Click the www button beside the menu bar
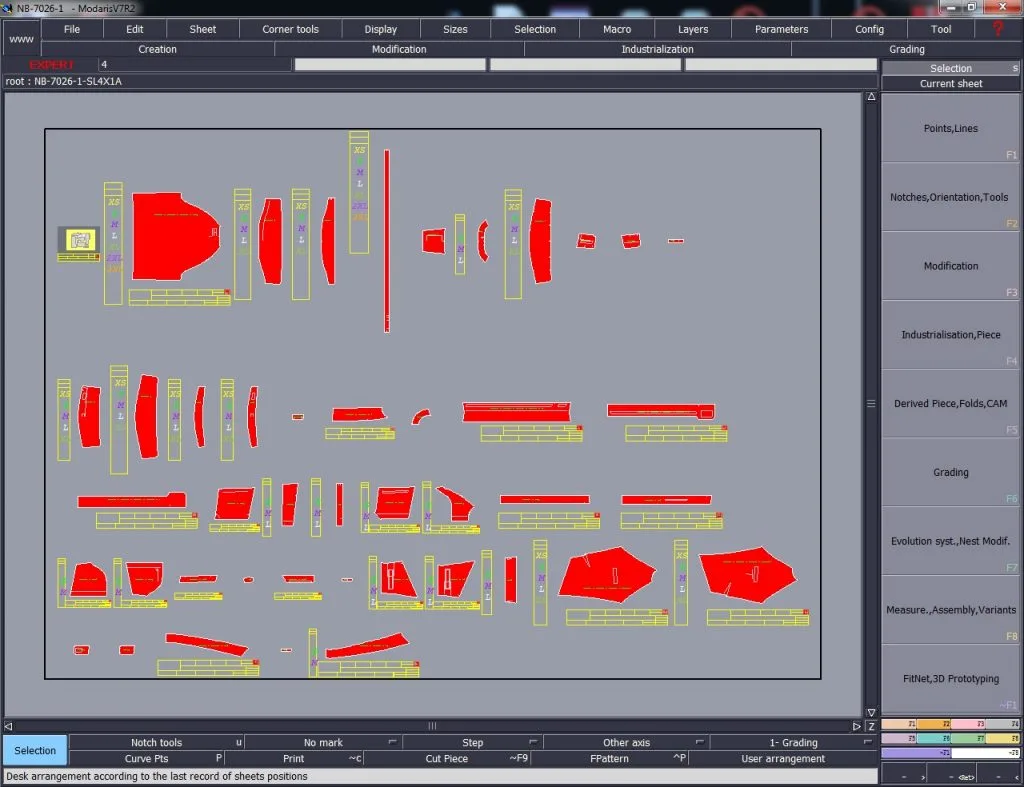Screen dimensions: 1024x787 point(22,39)
